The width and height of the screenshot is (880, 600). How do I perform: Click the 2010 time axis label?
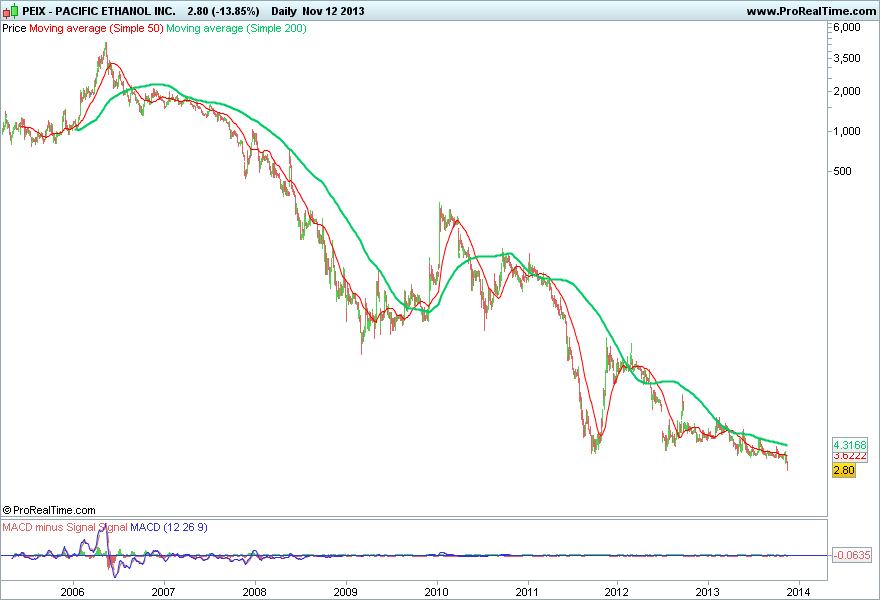tap(436, 592)
